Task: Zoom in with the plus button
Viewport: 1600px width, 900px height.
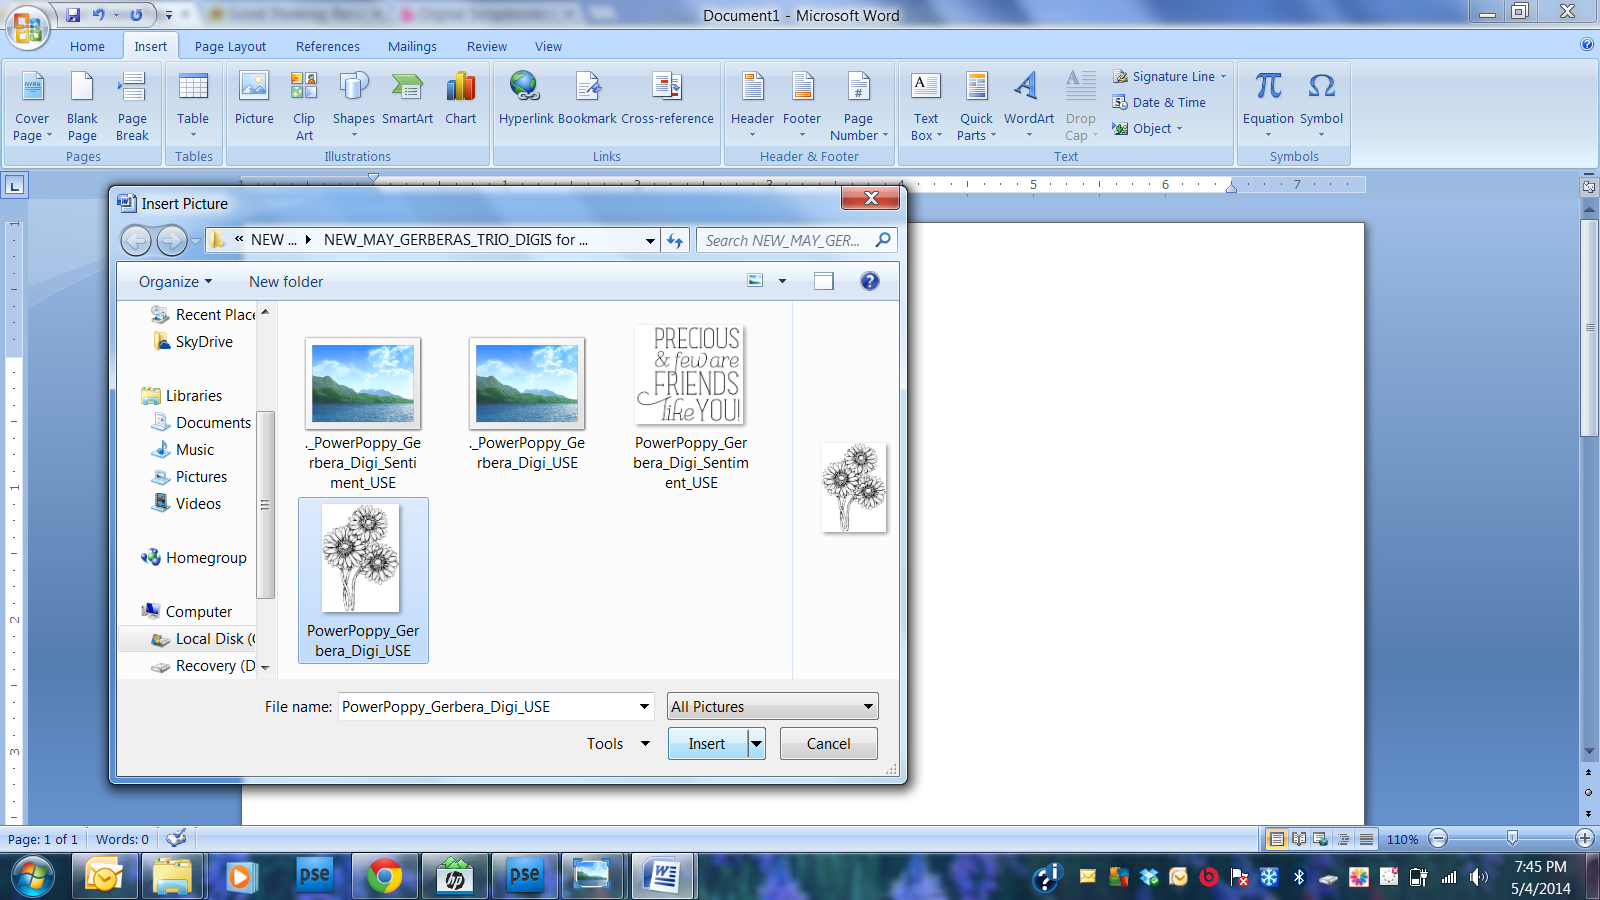Action: click(x=1585, y=838)
